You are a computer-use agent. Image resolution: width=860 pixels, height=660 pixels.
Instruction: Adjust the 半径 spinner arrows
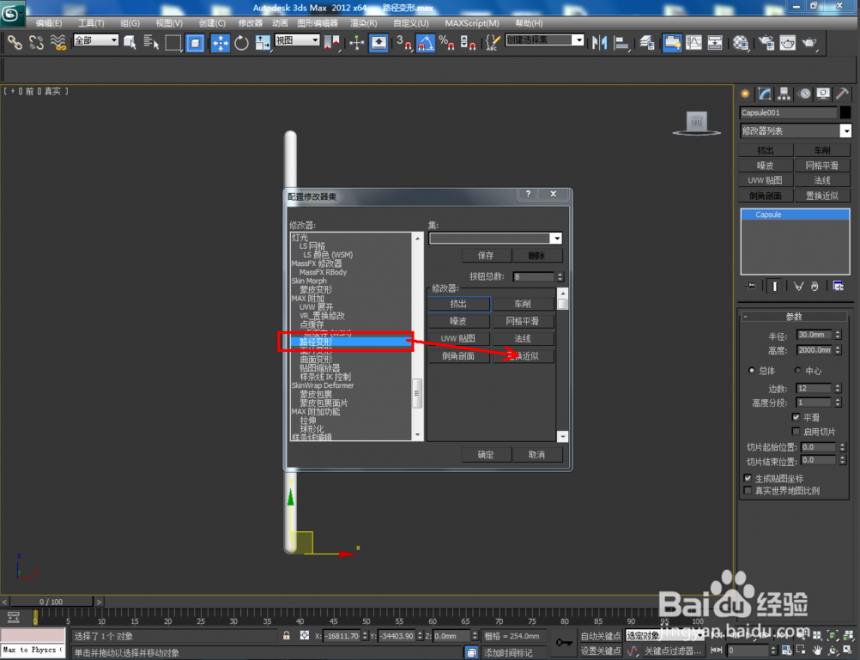tap(838, 335)
